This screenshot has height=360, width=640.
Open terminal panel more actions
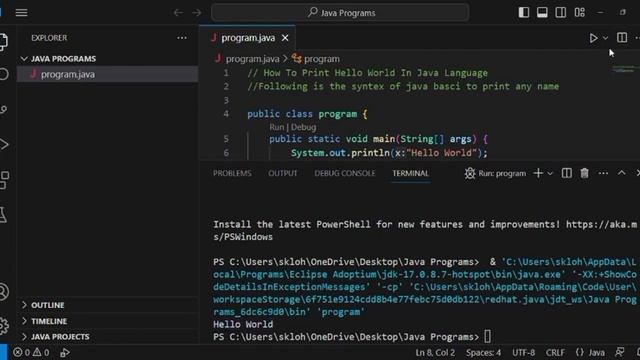pyautogui.click(x=603, y=173)
